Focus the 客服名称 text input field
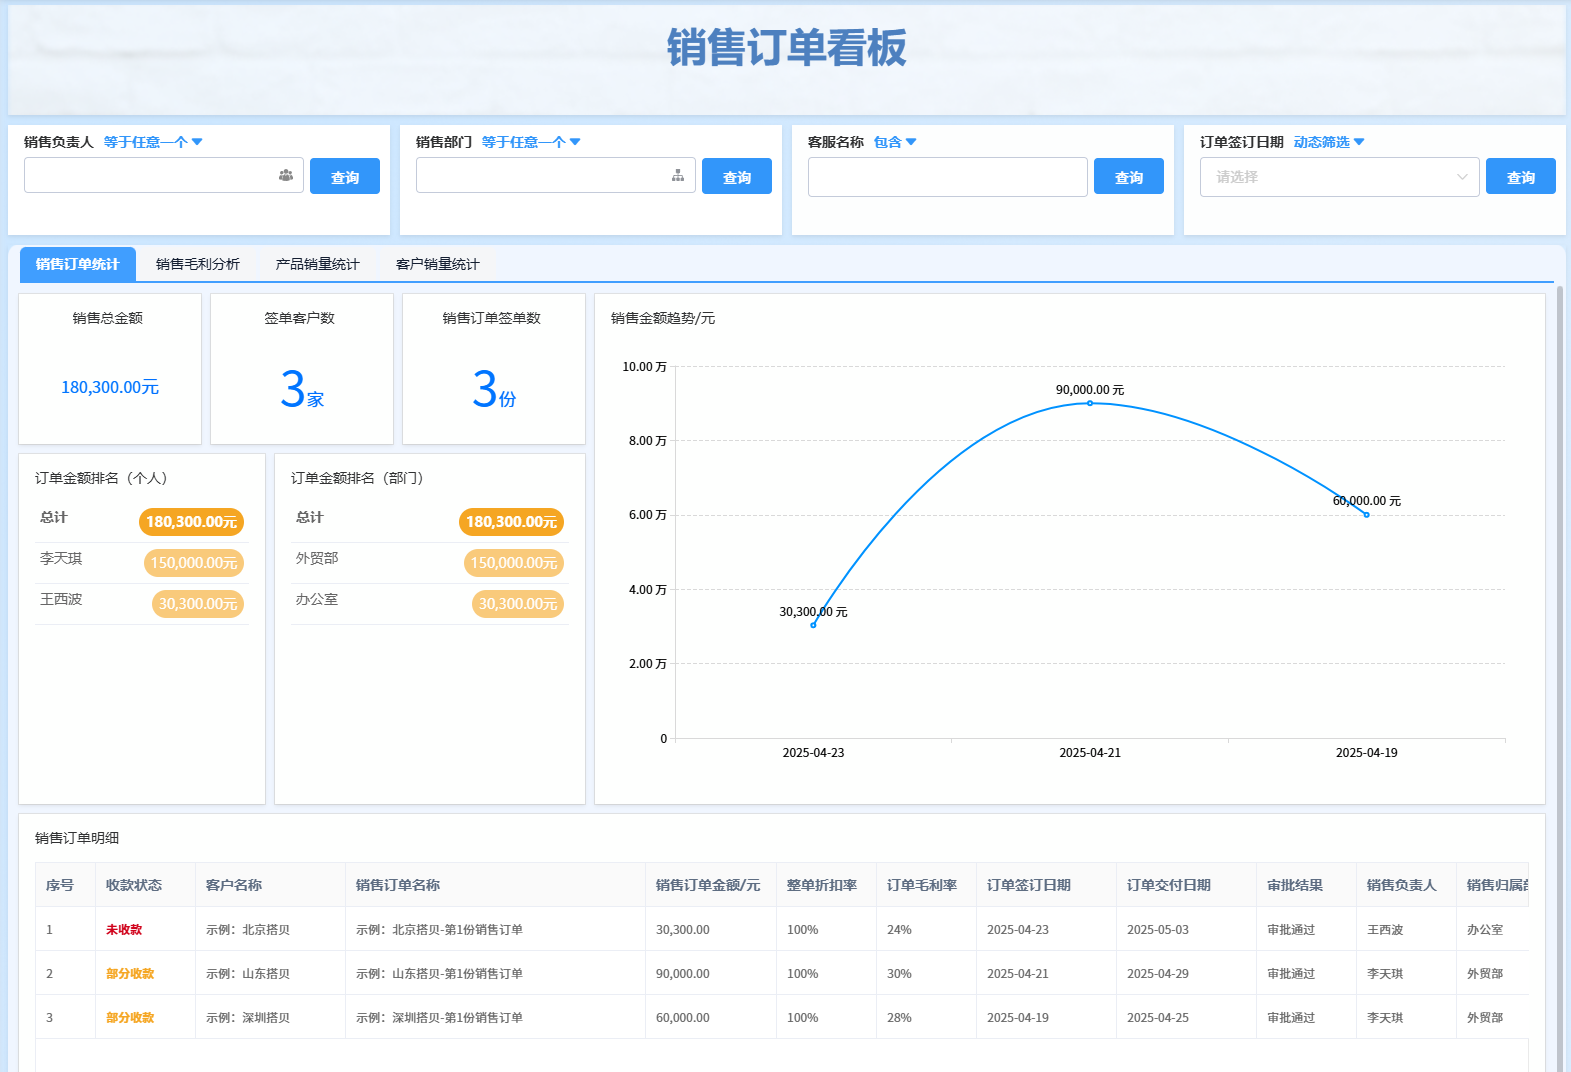 click(x=947, y=177)
